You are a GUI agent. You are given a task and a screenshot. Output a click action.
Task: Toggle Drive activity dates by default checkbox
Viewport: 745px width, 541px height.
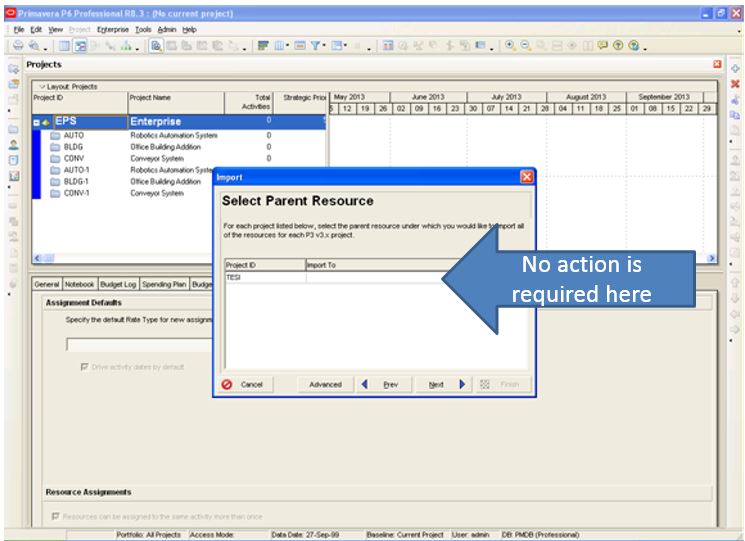click(84, 366)
